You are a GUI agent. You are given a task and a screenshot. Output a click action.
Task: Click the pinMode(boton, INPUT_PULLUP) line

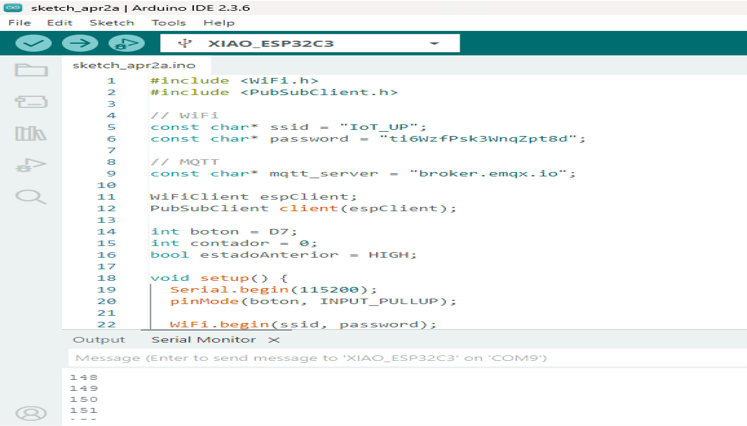pos(313,301)
